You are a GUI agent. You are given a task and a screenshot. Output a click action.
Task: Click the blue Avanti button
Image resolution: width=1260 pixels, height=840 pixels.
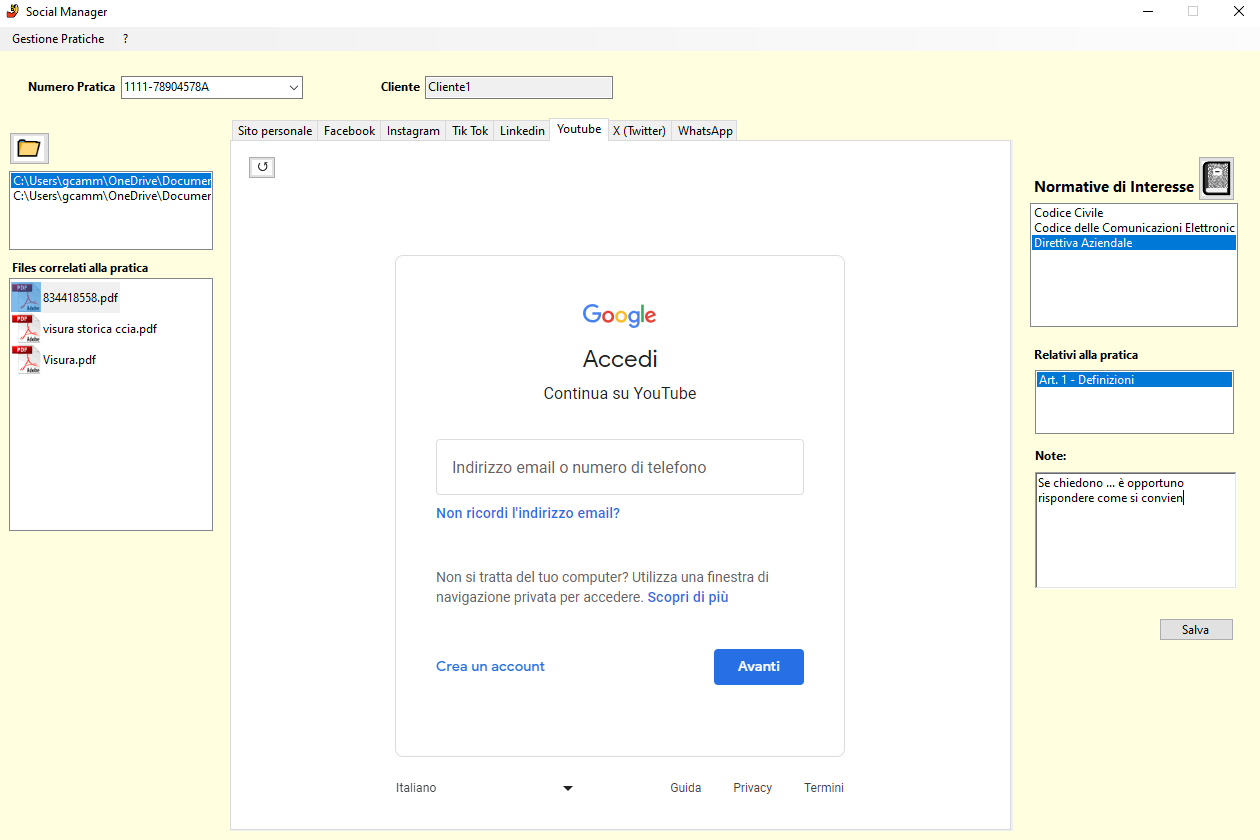tap(759, 667)
